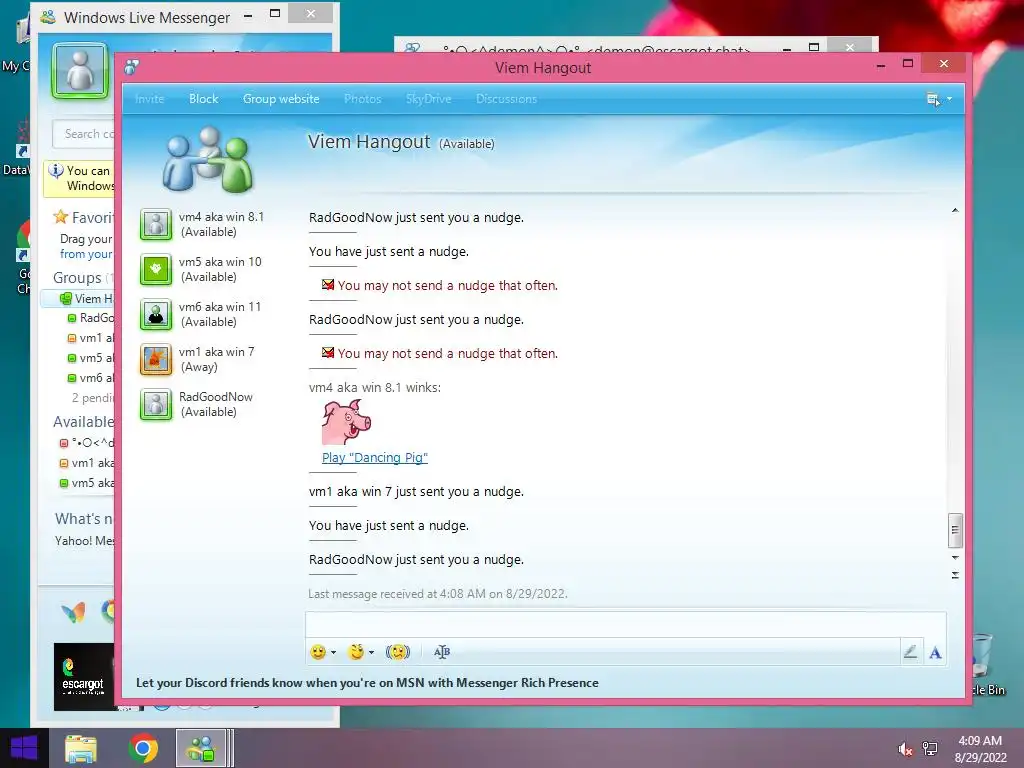Click your display picture in Windows Live Messenger
This screenshot has width=1024, height=768.
point(80,71)
